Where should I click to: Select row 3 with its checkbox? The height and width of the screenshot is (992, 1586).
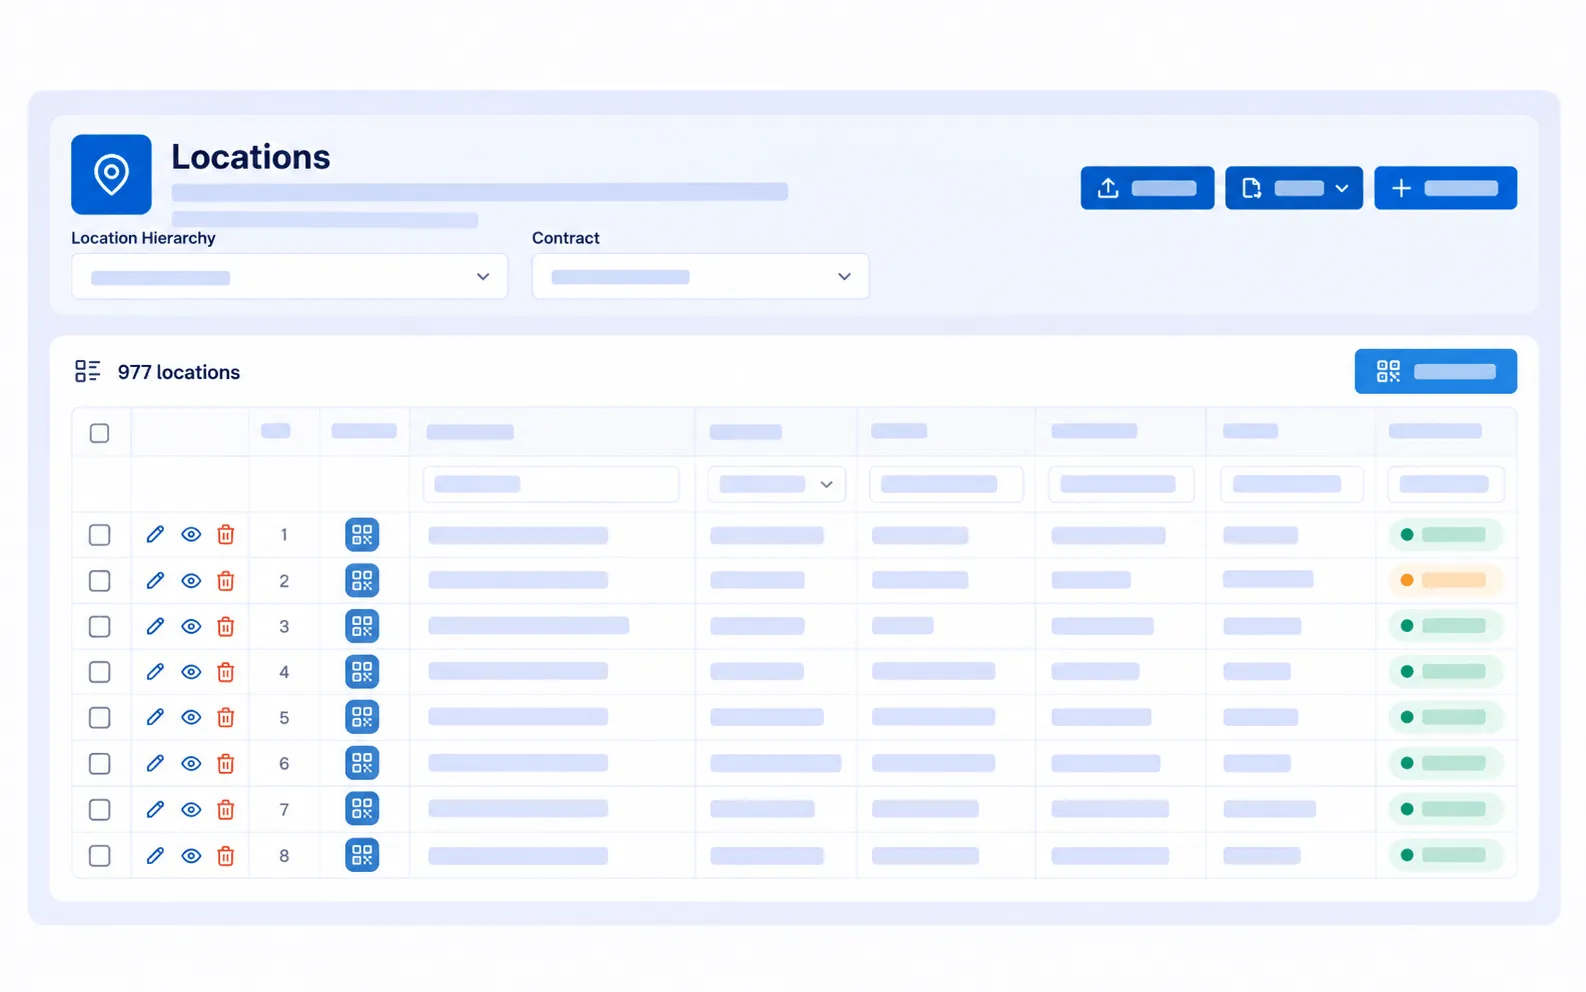pyautogui.click(x=100, y=627)
